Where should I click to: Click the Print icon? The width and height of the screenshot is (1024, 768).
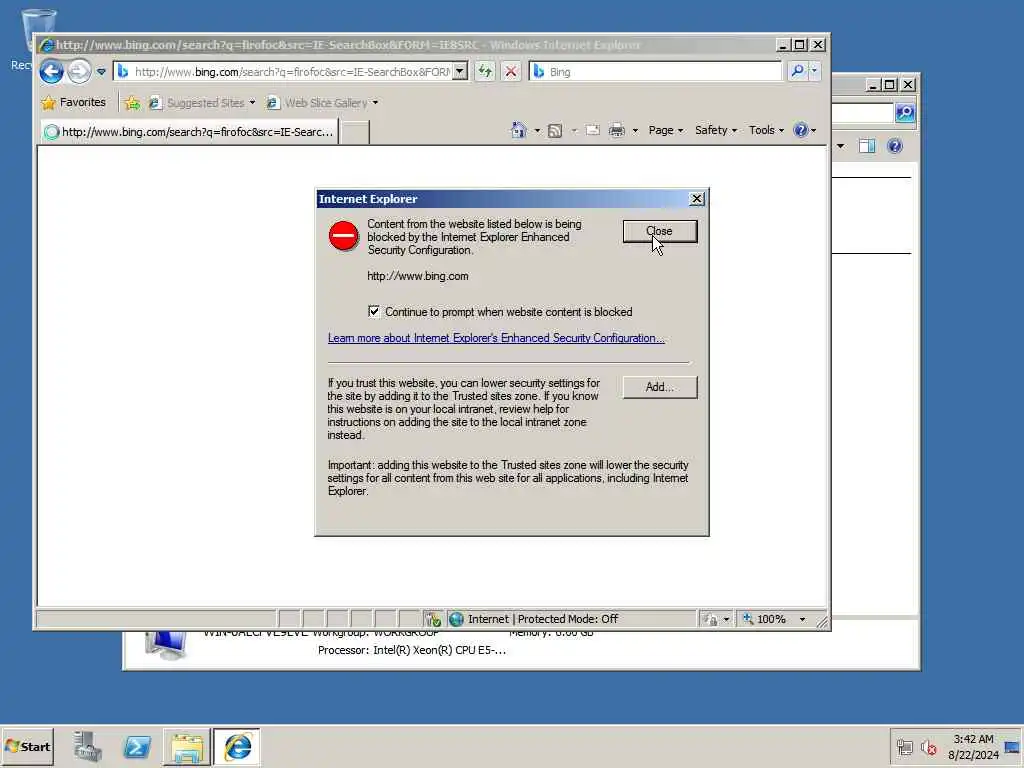tap(616, 130)
